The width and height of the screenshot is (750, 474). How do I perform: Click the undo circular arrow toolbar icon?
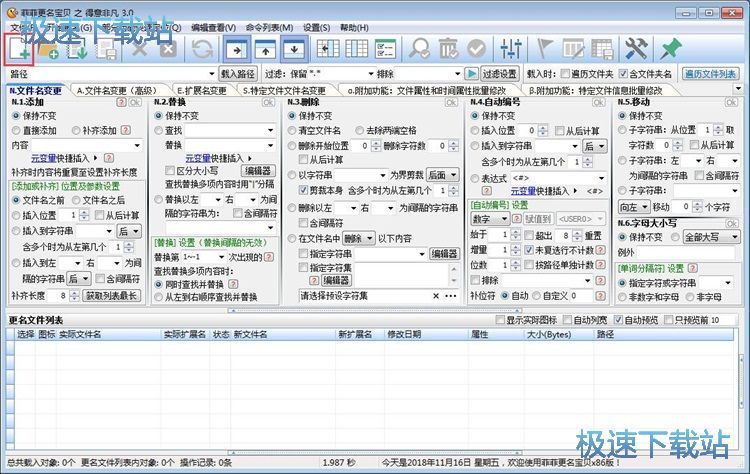pyautogui.click(x=202, y=48)
